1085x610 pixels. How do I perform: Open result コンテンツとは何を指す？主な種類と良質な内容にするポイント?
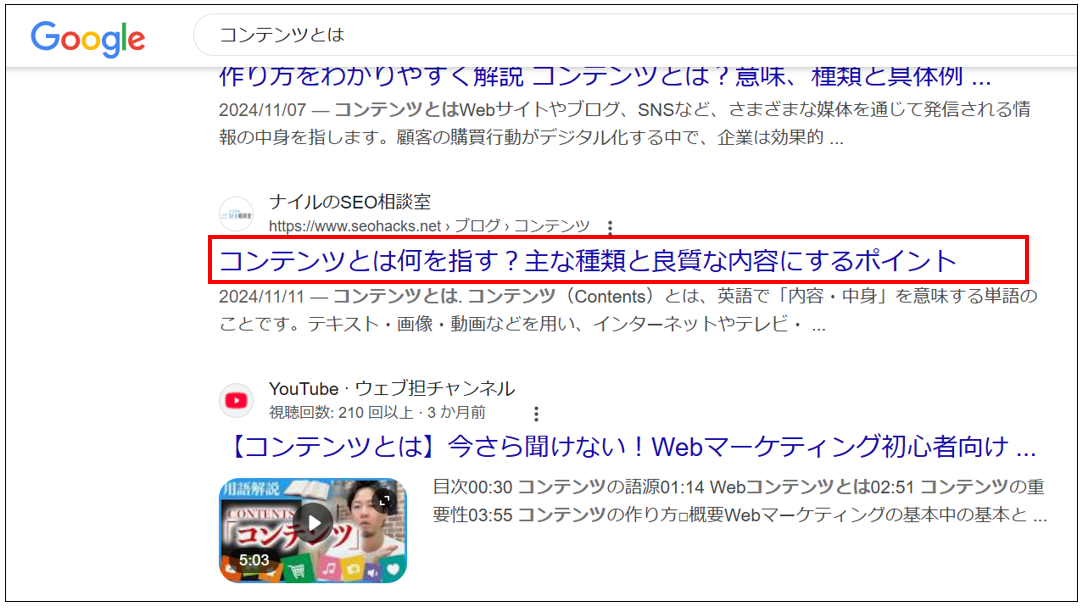pos(587,261)
